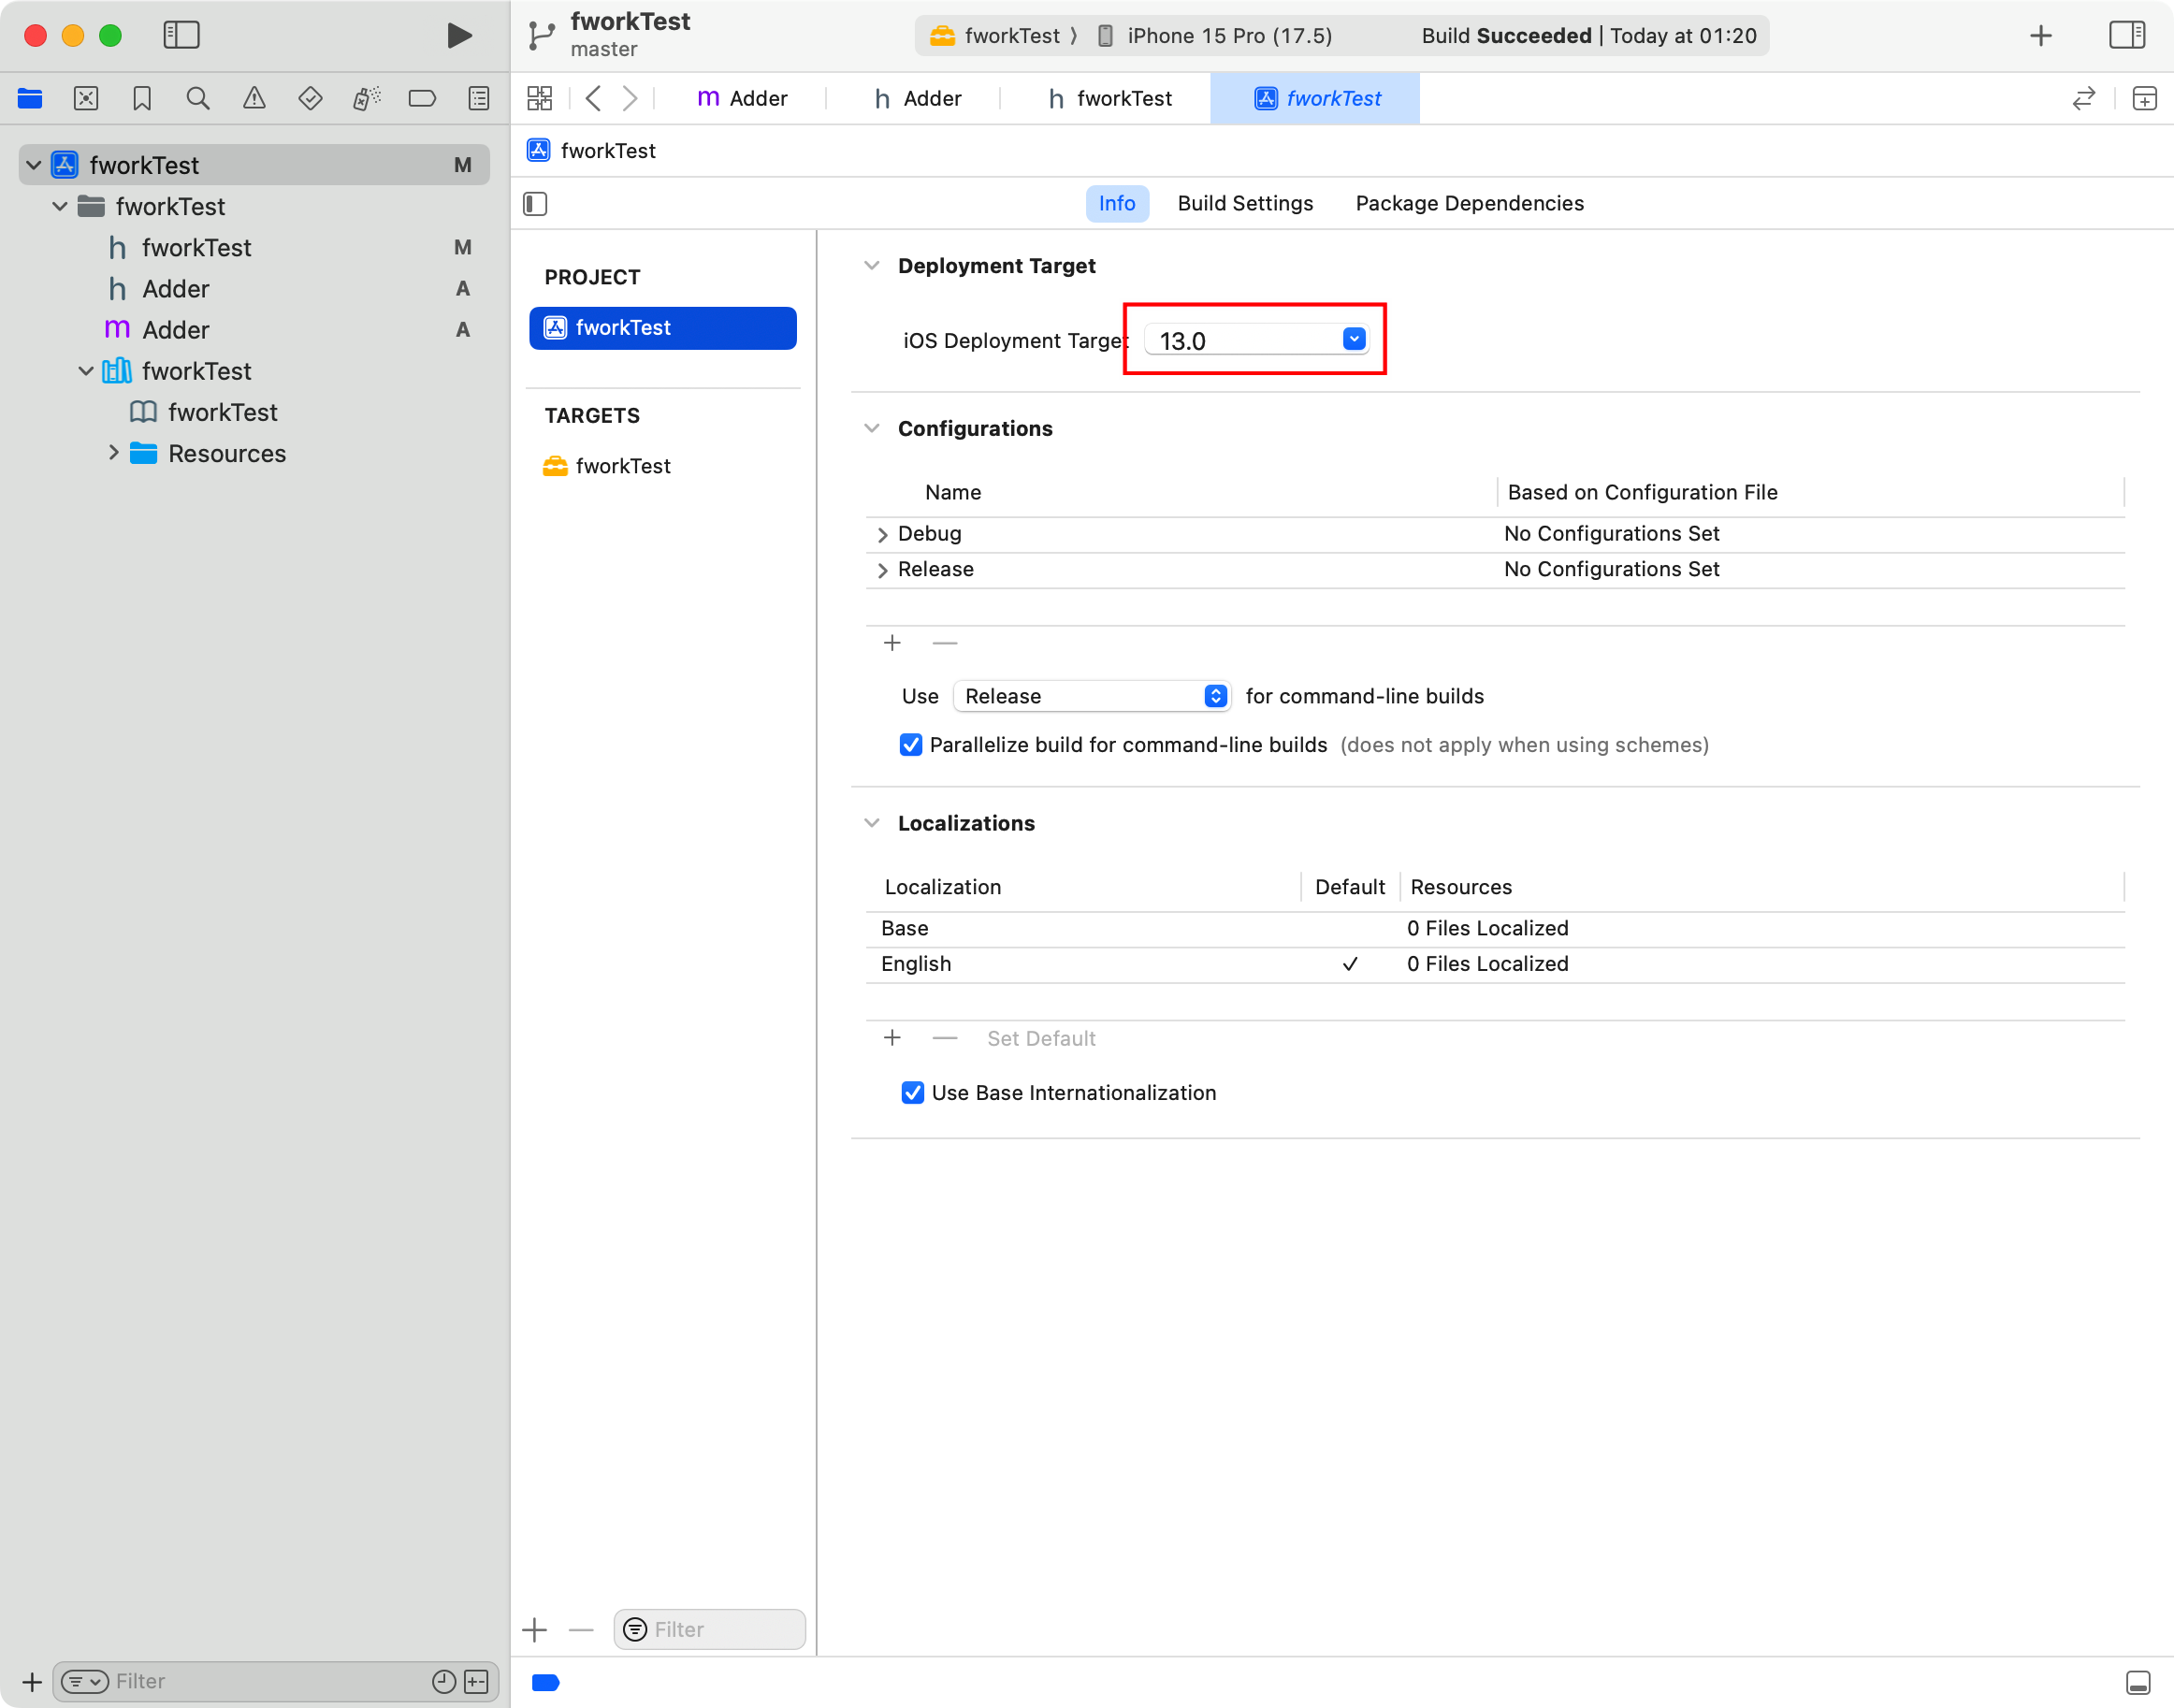
Task: Open the Report navigator icon
Action: (479, 98)
